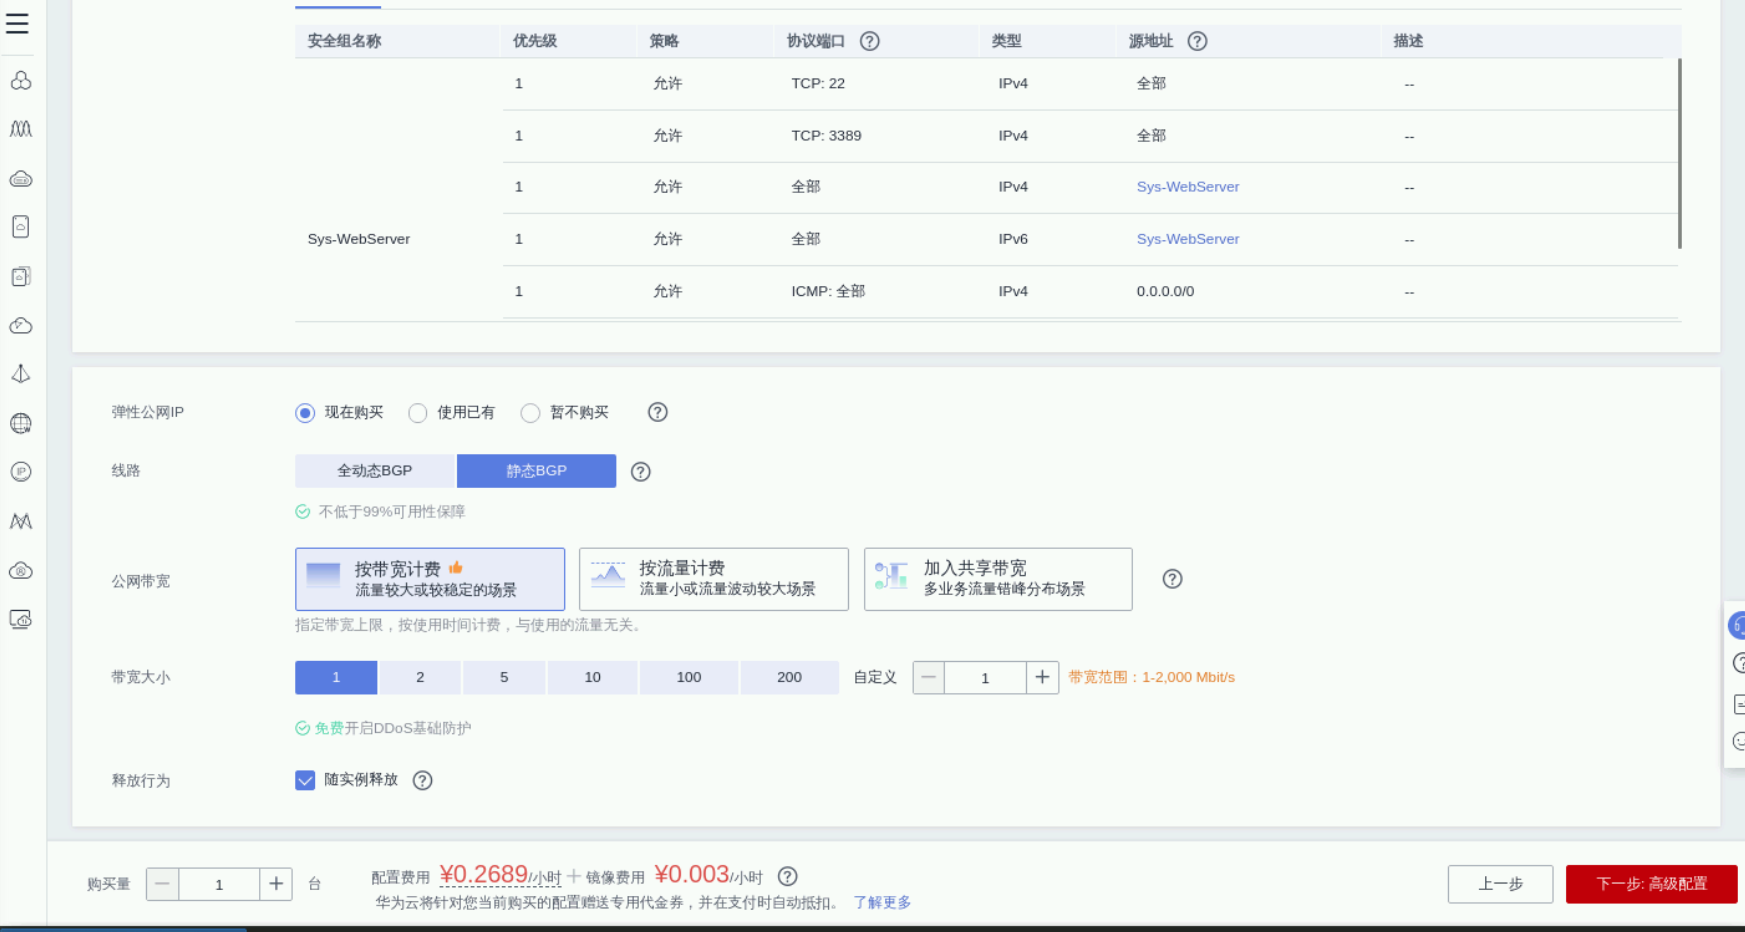This screenshot has width=1745, height=932.
Task: Click the 带宽范围：1-2,000 Mbit/s hint text
Action: pyautogui.click(x=1151, y=677)
